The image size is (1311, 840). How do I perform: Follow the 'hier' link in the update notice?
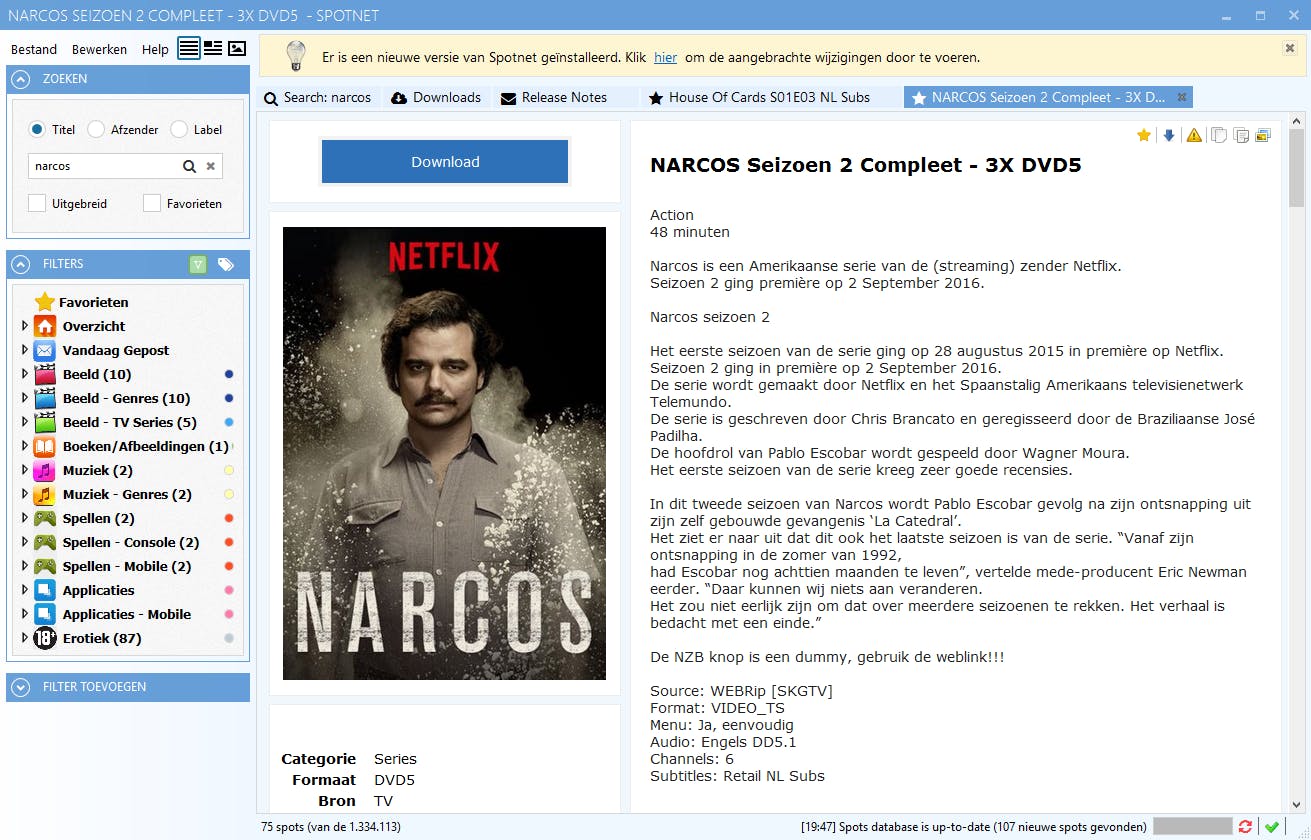click(x=666, y=57)
